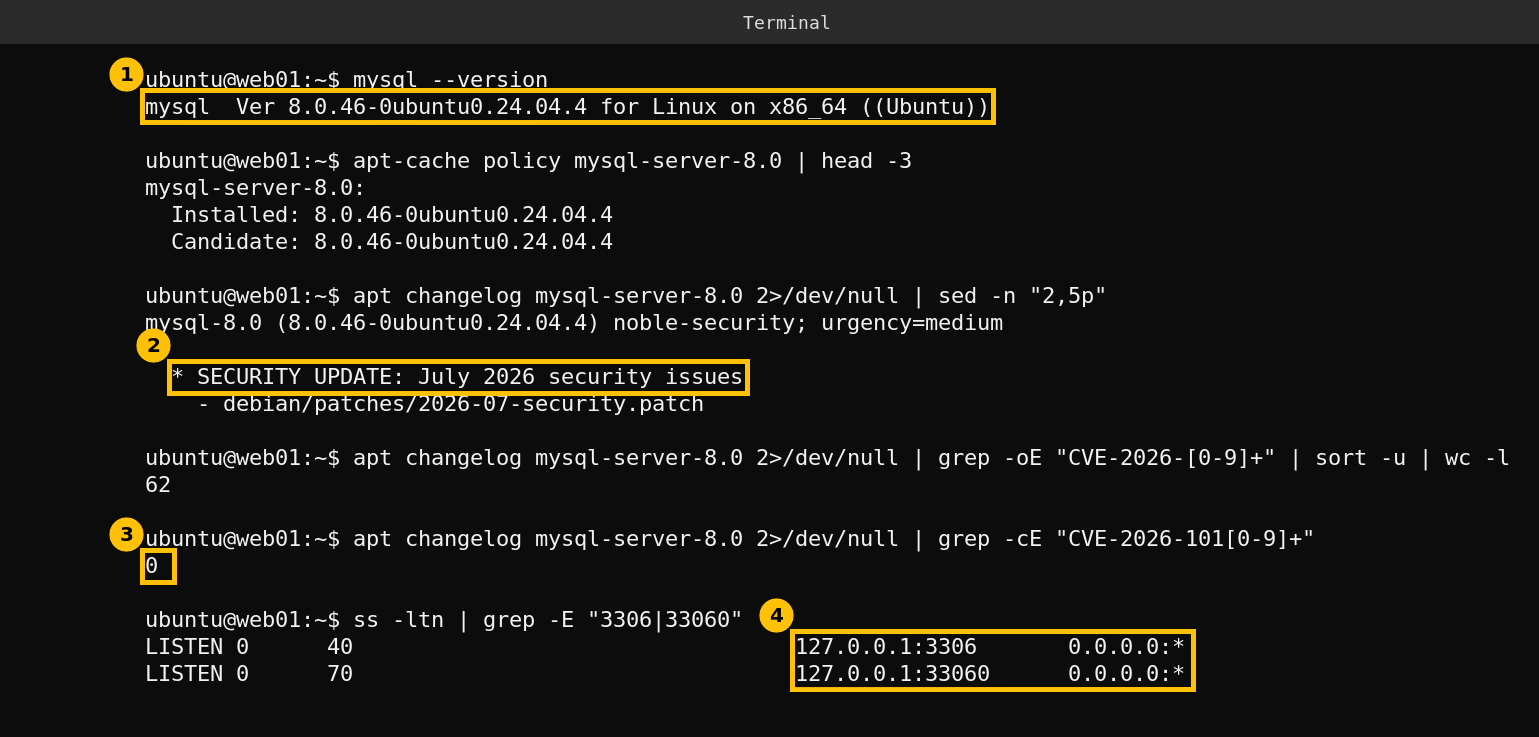
Task: Click the 'Installed: 8.0.46' version line
Action: pos(391,215)
